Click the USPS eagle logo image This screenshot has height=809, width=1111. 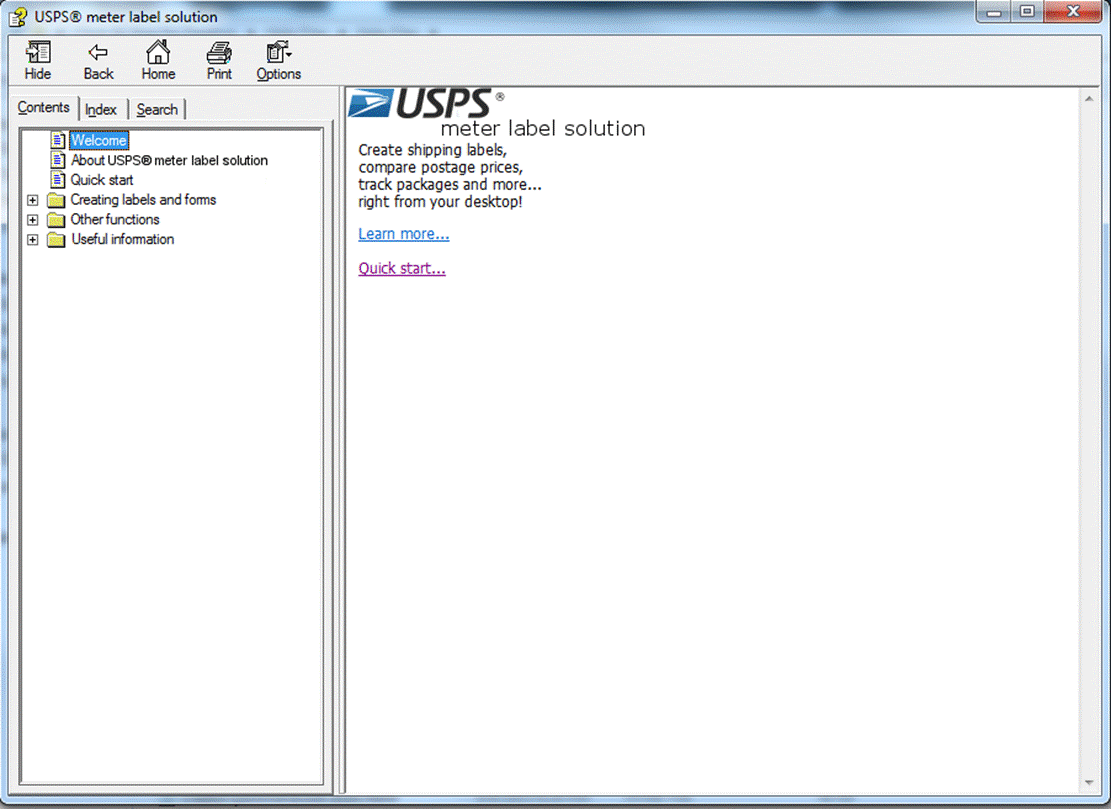point(370,103)
